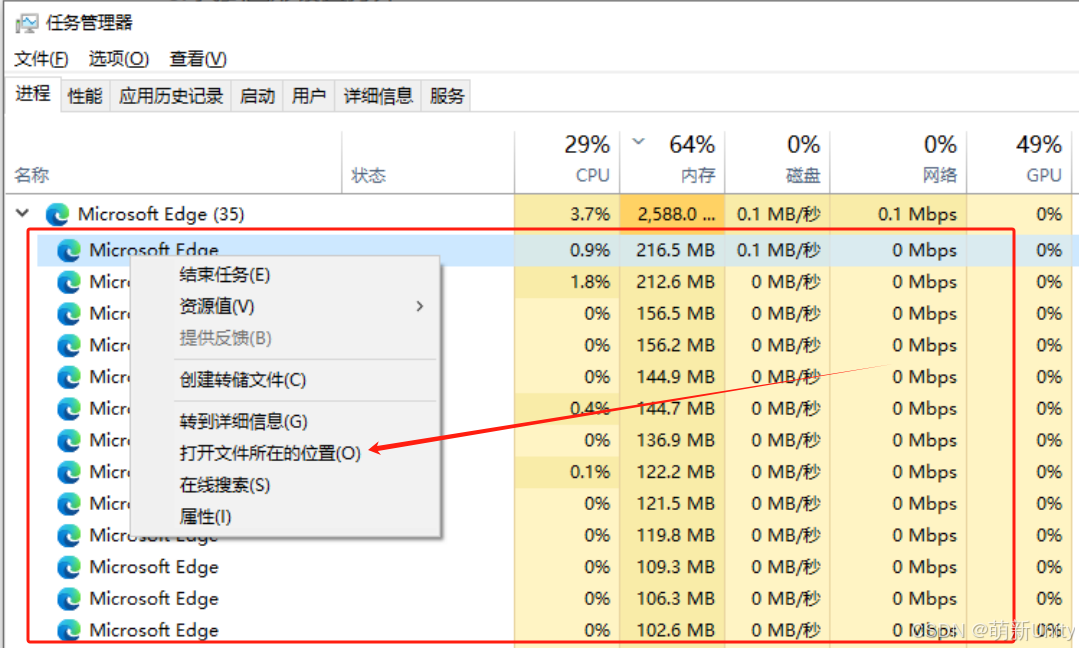Choose 结束任务(E) in context menu

285,274
